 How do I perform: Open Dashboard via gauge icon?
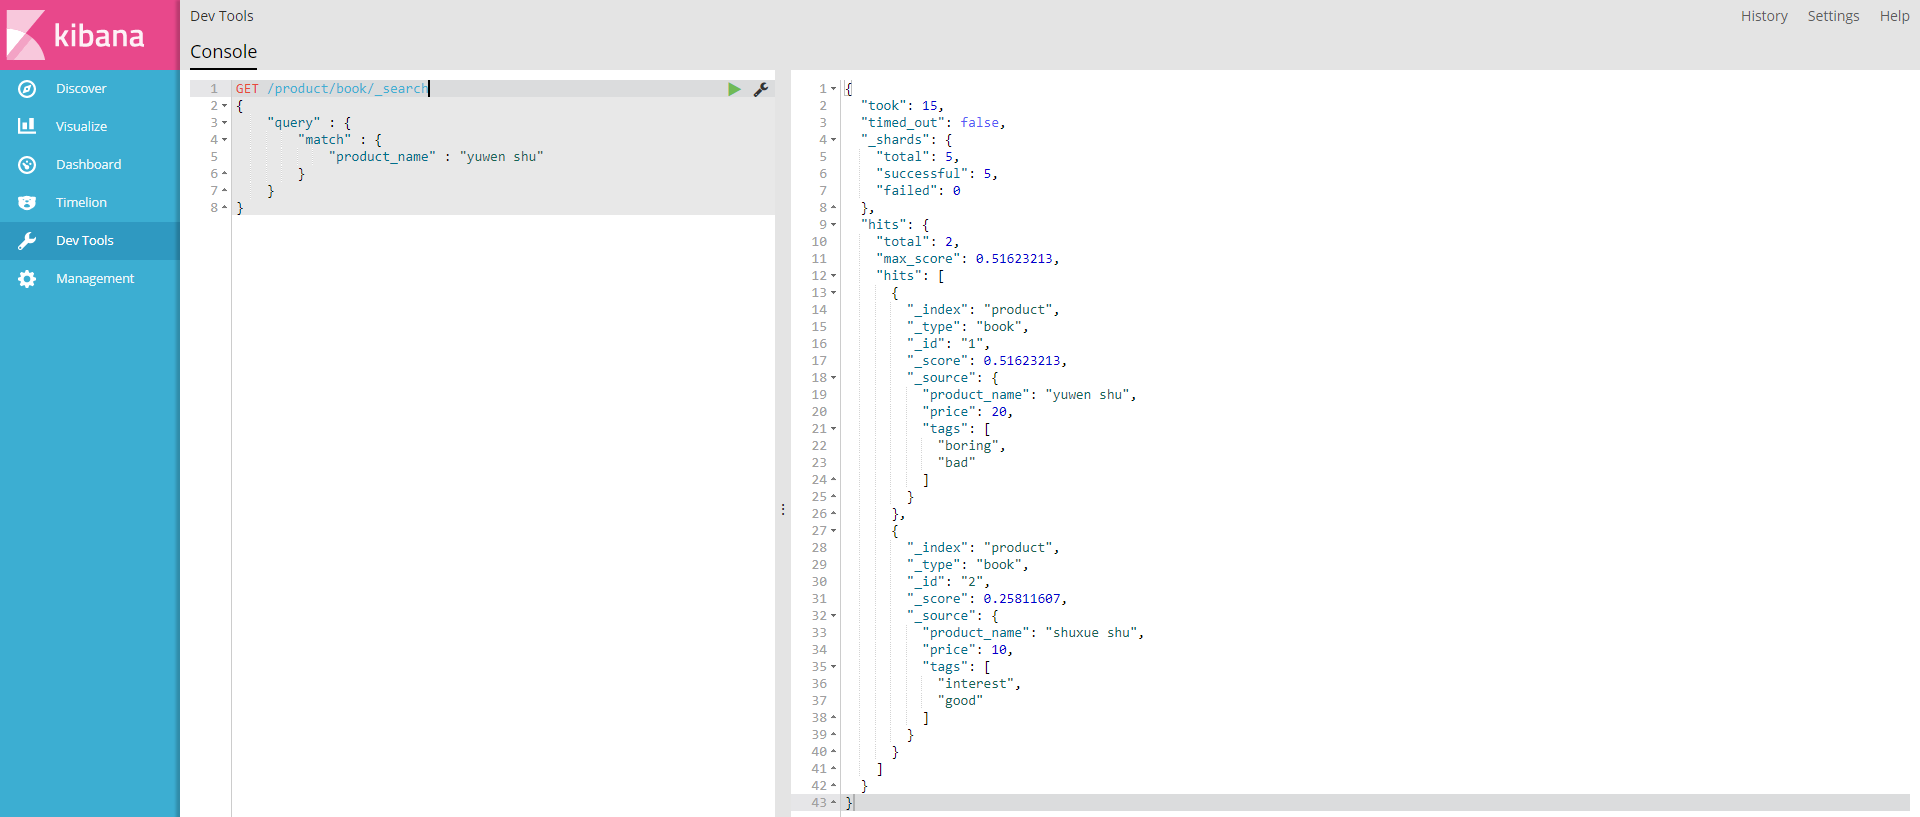point(27,165)
